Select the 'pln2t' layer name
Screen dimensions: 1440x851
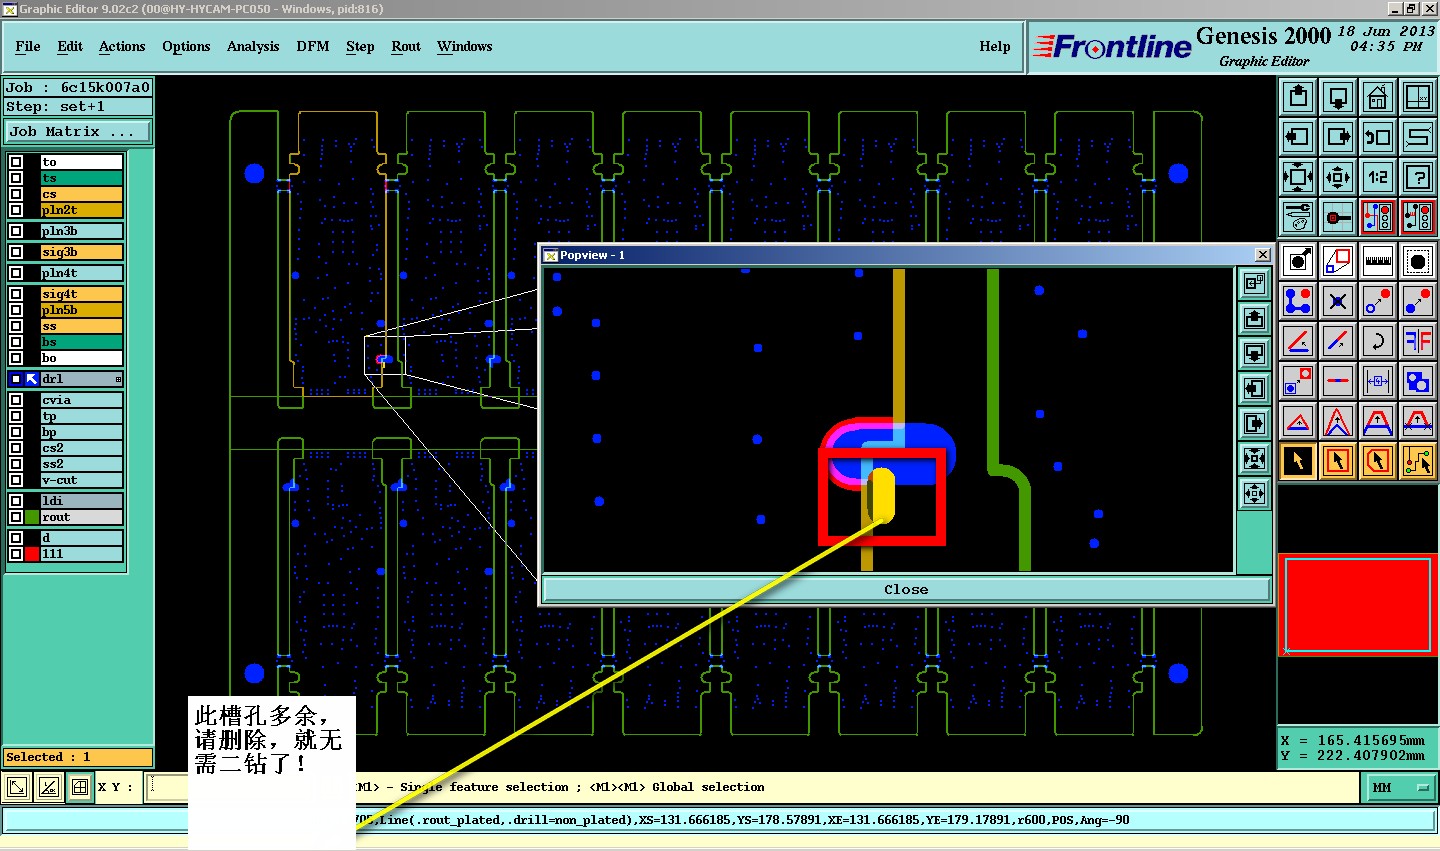[x=81, y=210]
